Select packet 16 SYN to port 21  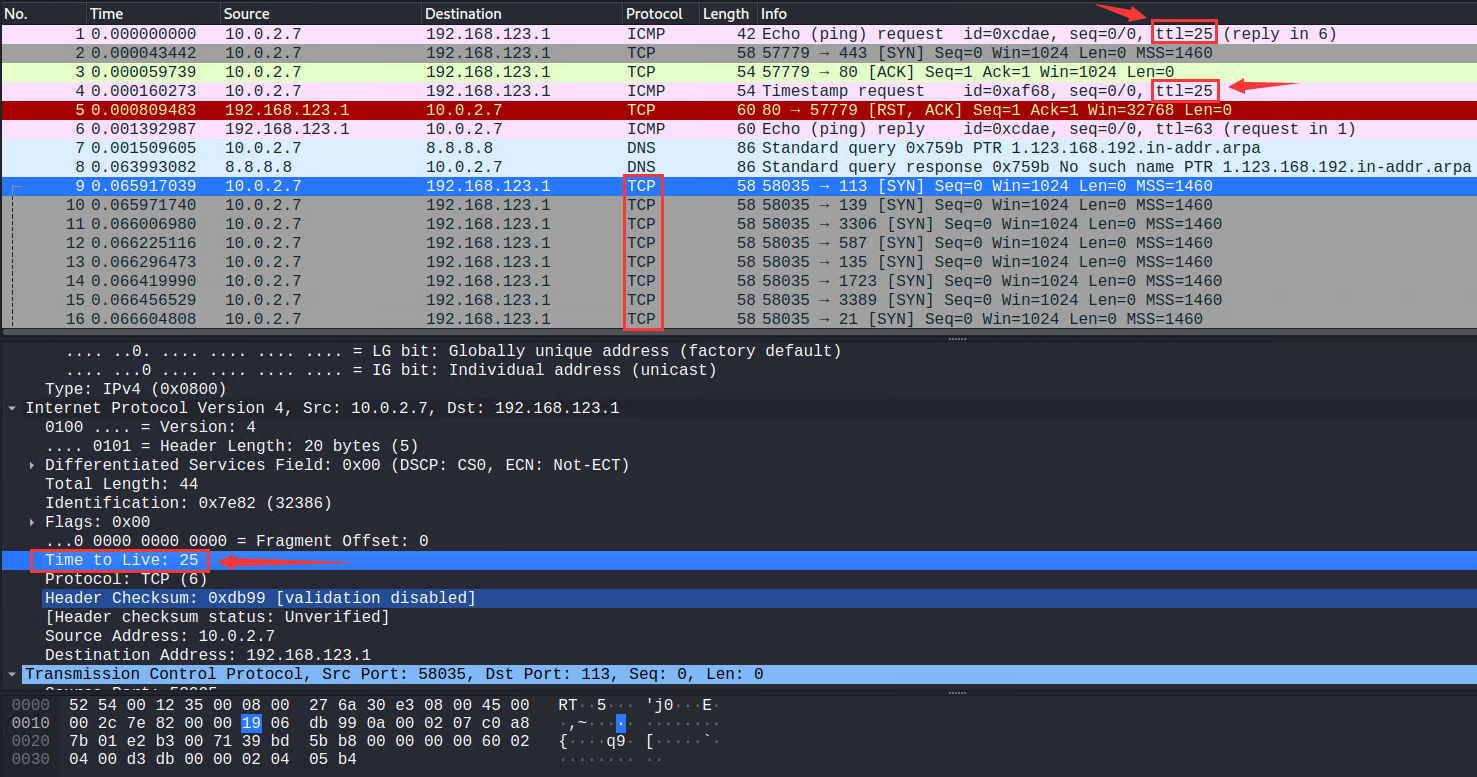click(x=738, y=319)
